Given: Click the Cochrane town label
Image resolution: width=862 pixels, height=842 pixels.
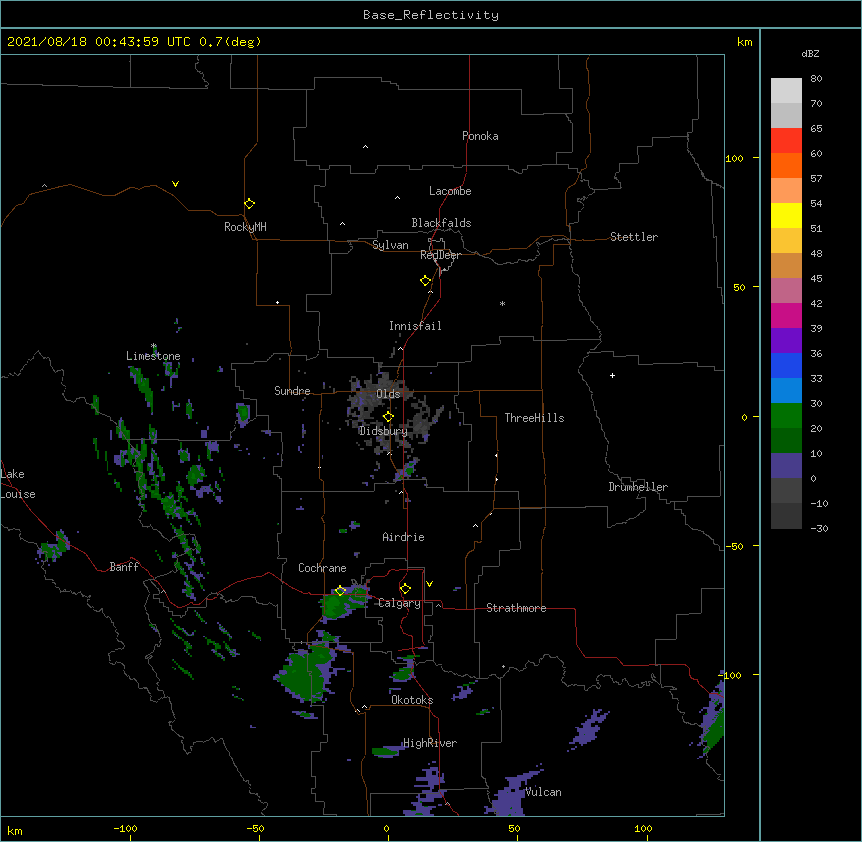Looking at the screenshot, I should coord(322,568).
